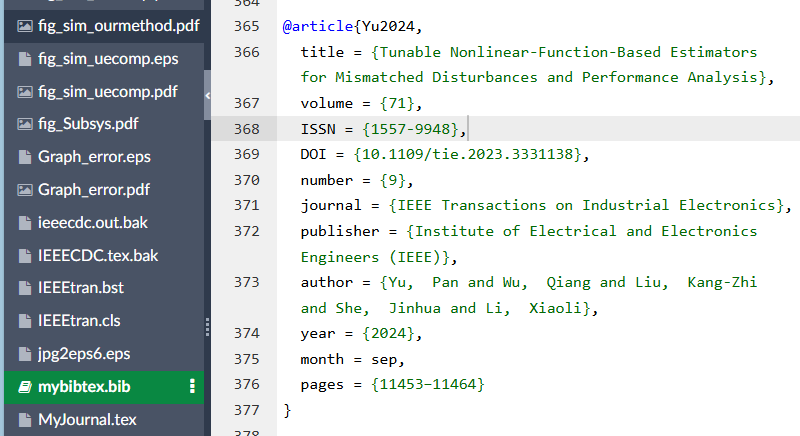
Task: Click the month value sep
Action: [x=384, y=360]
